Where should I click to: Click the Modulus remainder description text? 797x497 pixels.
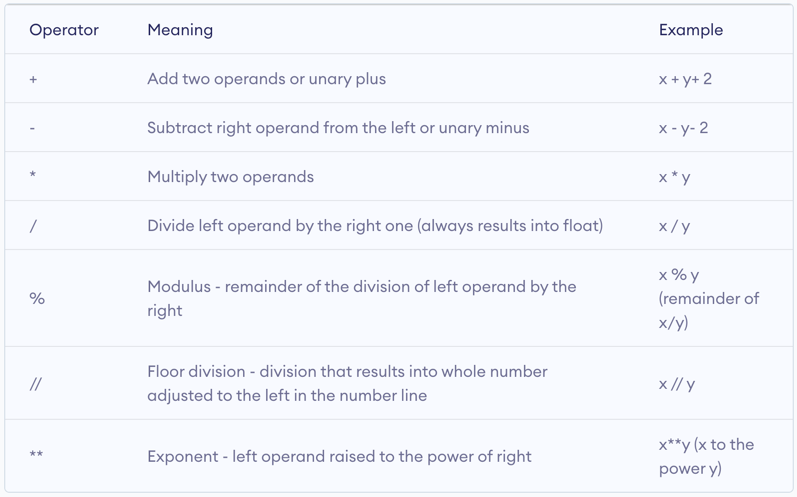361,298
